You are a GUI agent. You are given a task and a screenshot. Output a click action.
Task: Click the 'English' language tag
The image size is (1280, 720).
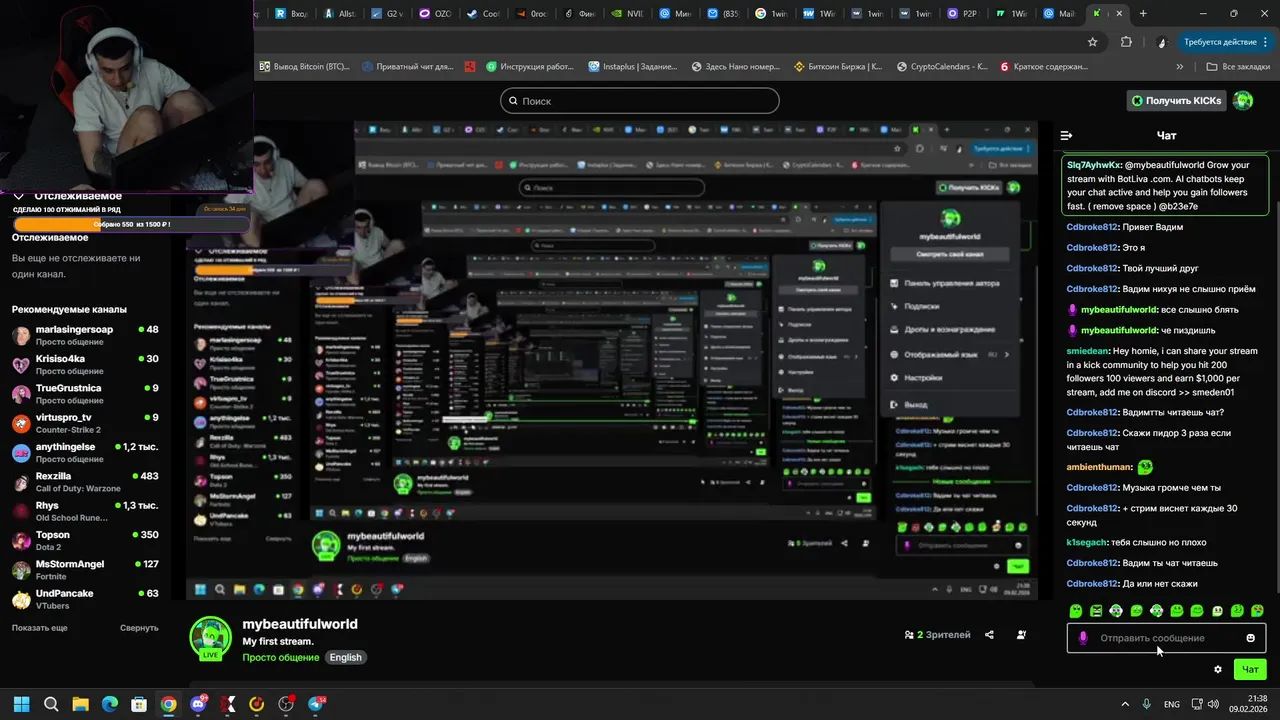tap(345, 657)
